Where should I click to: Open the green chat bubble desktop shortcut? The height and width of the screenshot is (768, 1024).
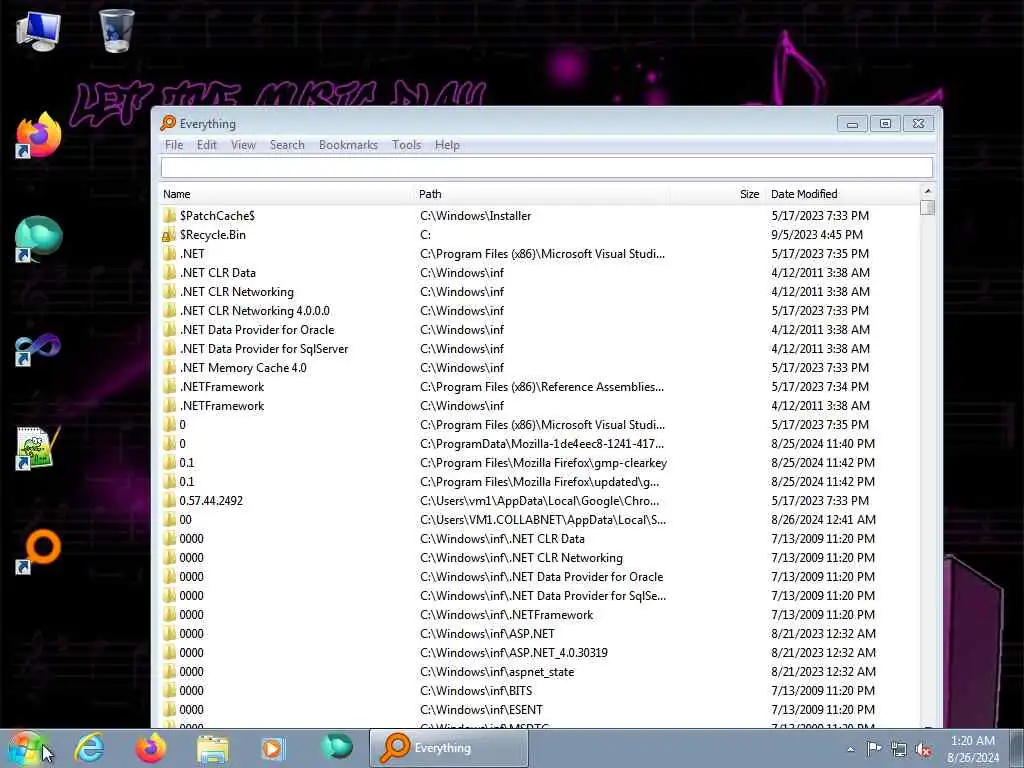click(x=38, y=239)
